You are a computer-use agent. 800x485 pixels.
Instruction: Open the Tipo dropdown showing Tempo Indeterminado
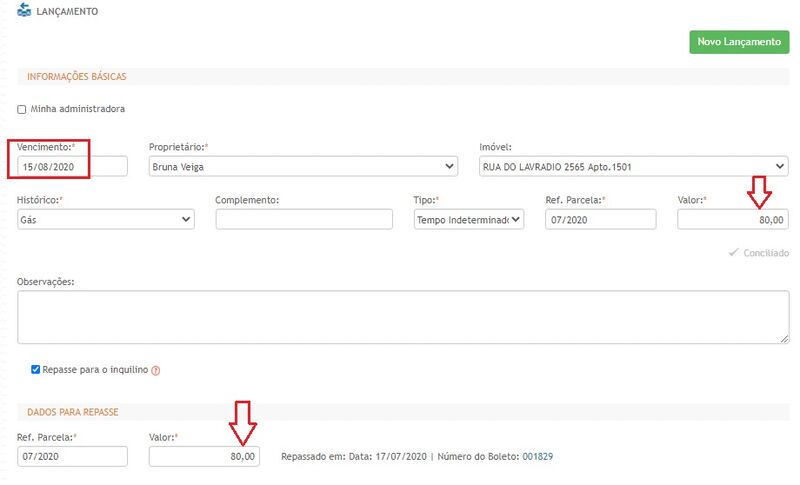(469, 219)
